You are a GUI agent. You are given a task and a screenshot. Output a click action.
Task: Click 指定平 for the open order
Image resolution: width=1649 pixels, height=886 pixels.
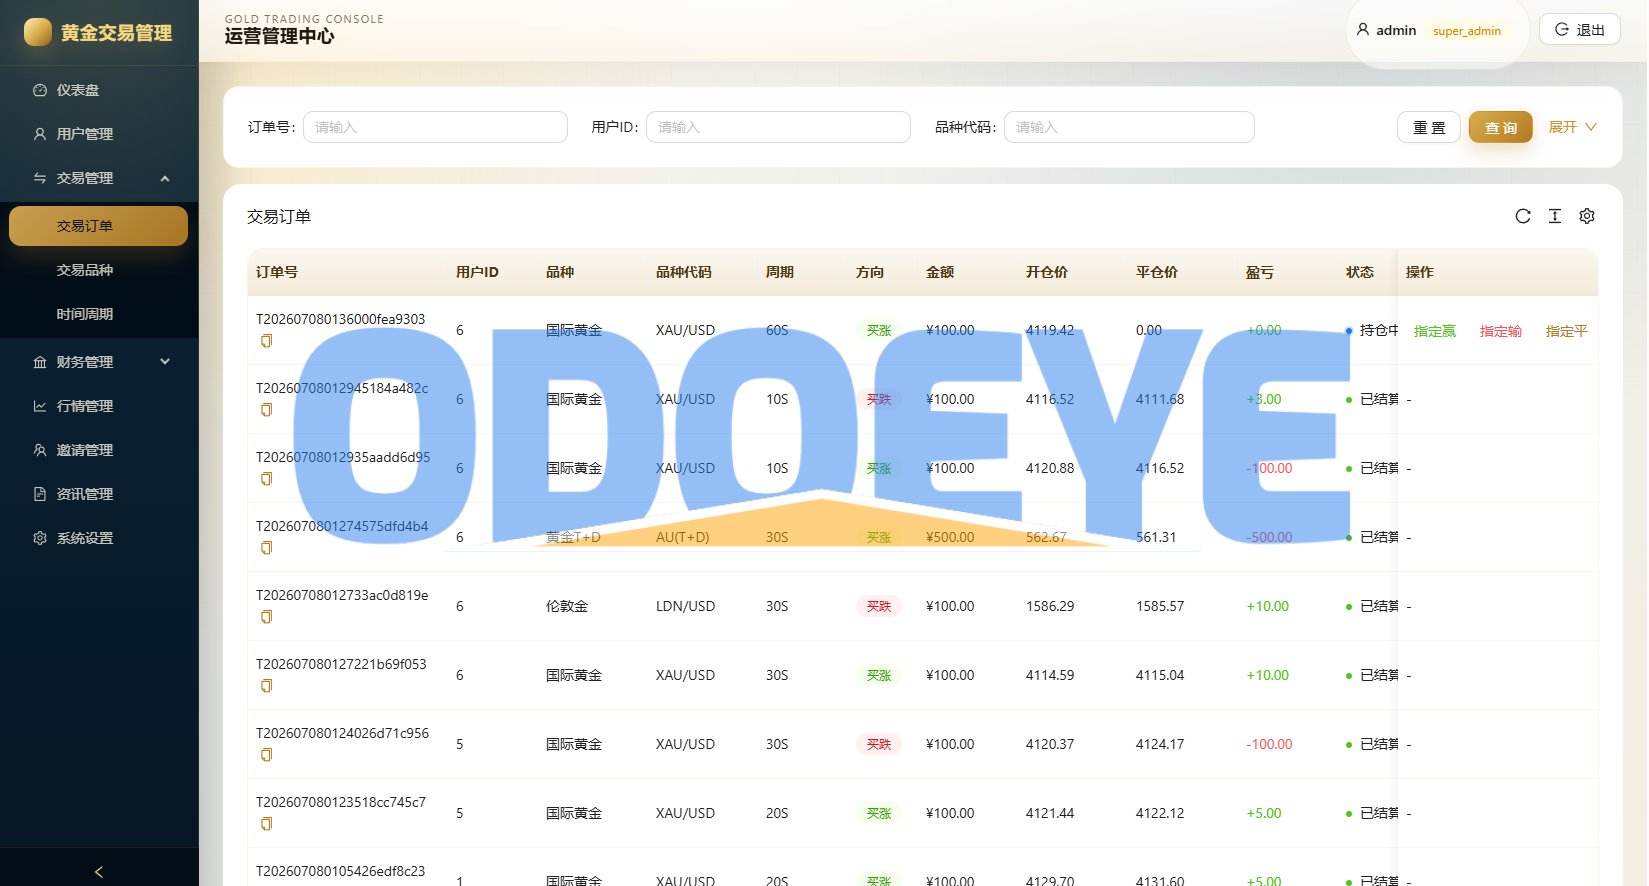tap(1567, 331)
